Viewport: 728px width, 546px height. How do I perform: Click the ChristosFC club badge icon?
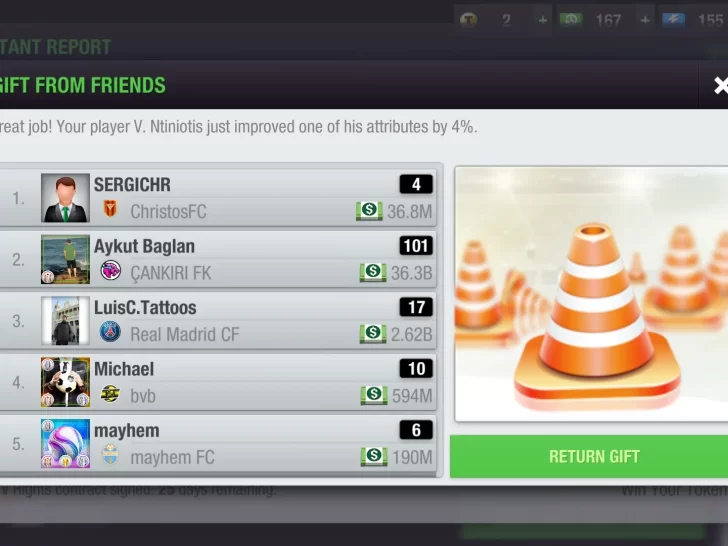[x=110, y=210]
